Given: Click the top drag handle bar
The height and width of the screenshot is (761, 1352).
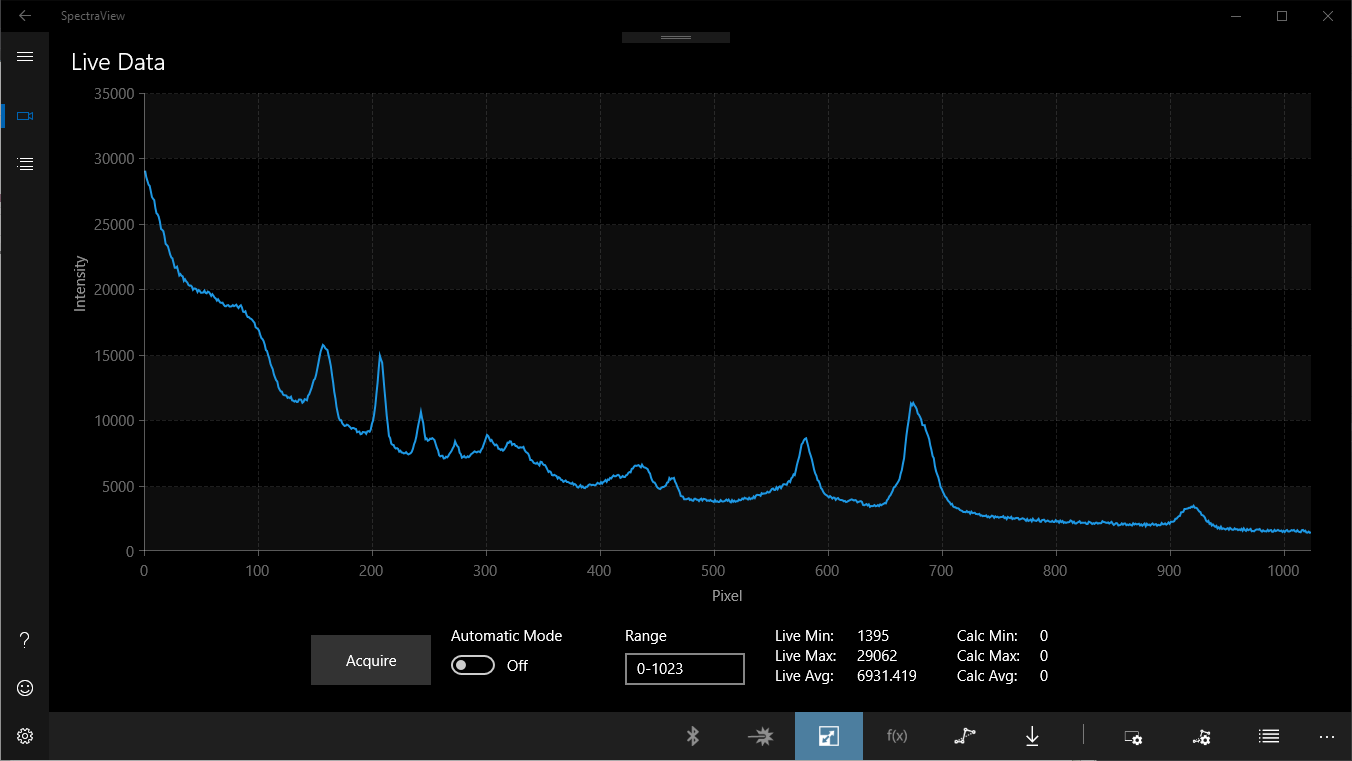Looking at the screenshot, I should click(676, 37).
